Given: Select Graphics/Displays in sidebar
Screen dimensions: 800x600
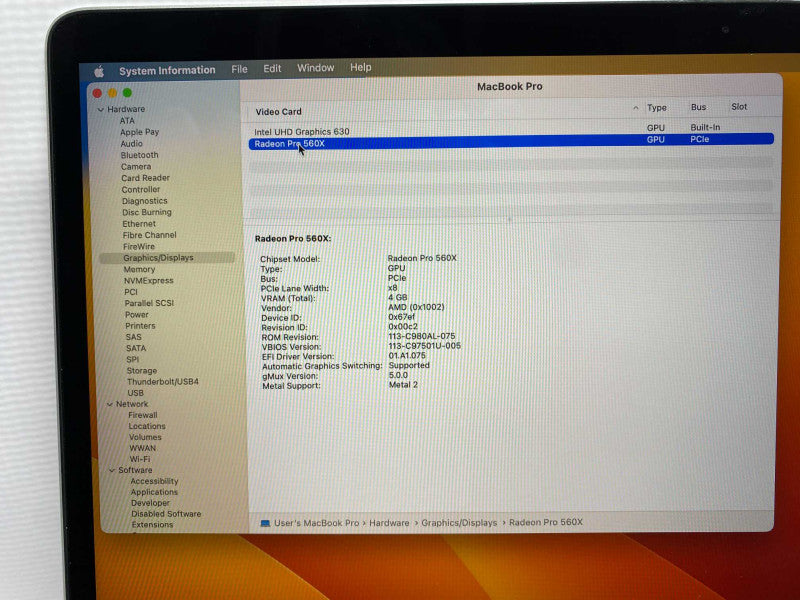Looking at the screenshot, I should pyautogui.click(x=167, y=258).
